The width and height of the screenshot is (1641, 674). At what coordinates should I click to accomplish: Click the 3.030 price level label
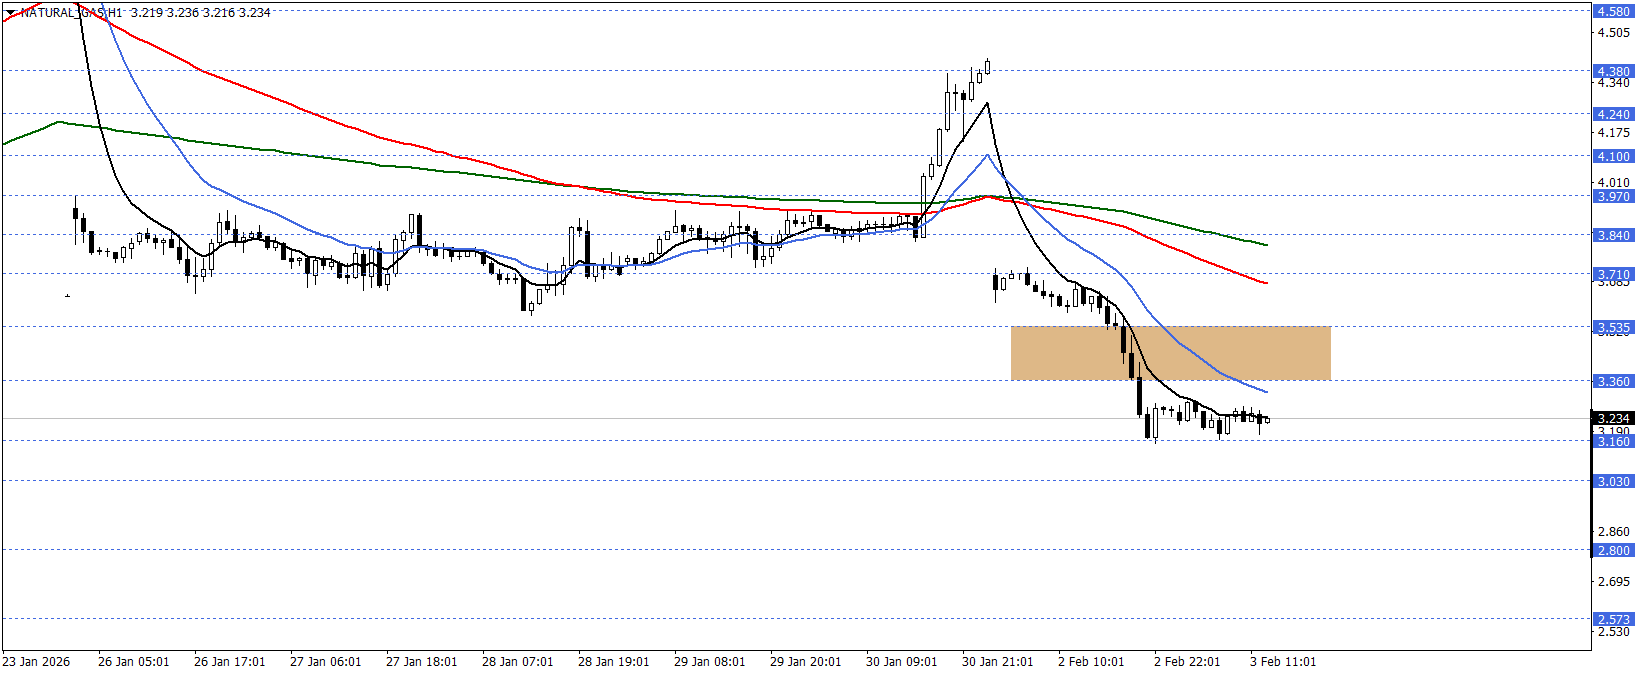(x=1613, y=481)
